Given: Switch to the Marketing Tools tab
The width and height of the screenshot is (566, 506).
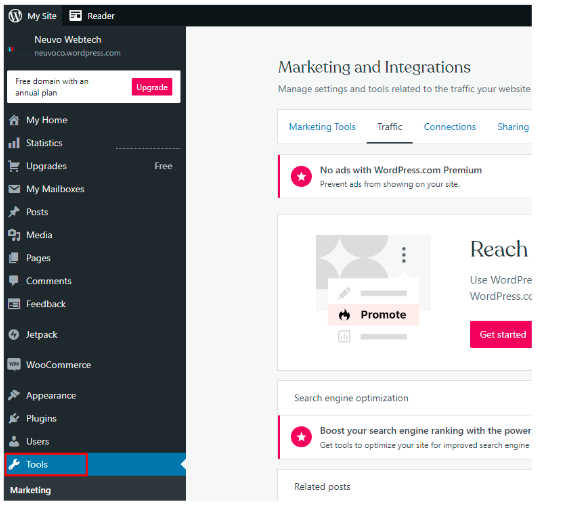Looking at the screenshot, I should click(322, 127).
